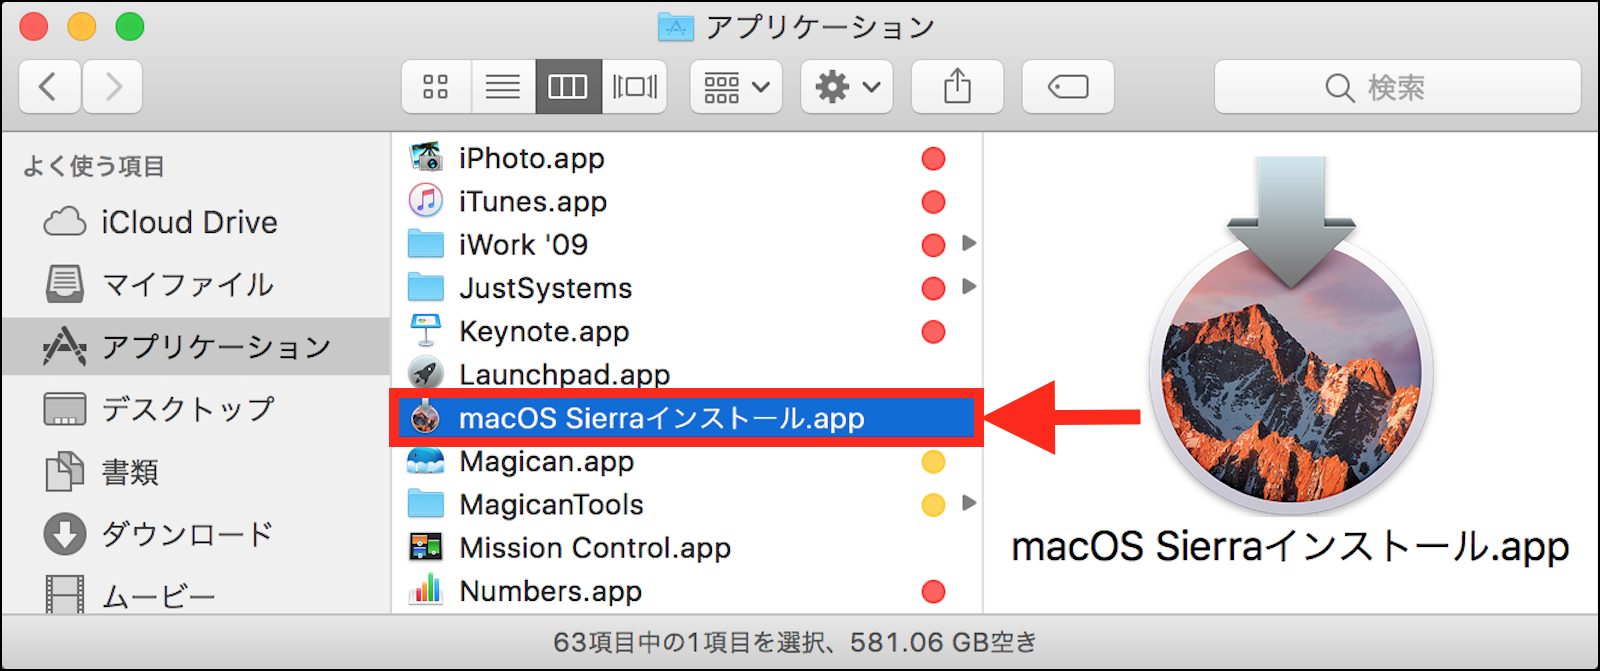1600x671 pixels.
Task: Select the Magican.app file name
Action: tap(546, 461)
